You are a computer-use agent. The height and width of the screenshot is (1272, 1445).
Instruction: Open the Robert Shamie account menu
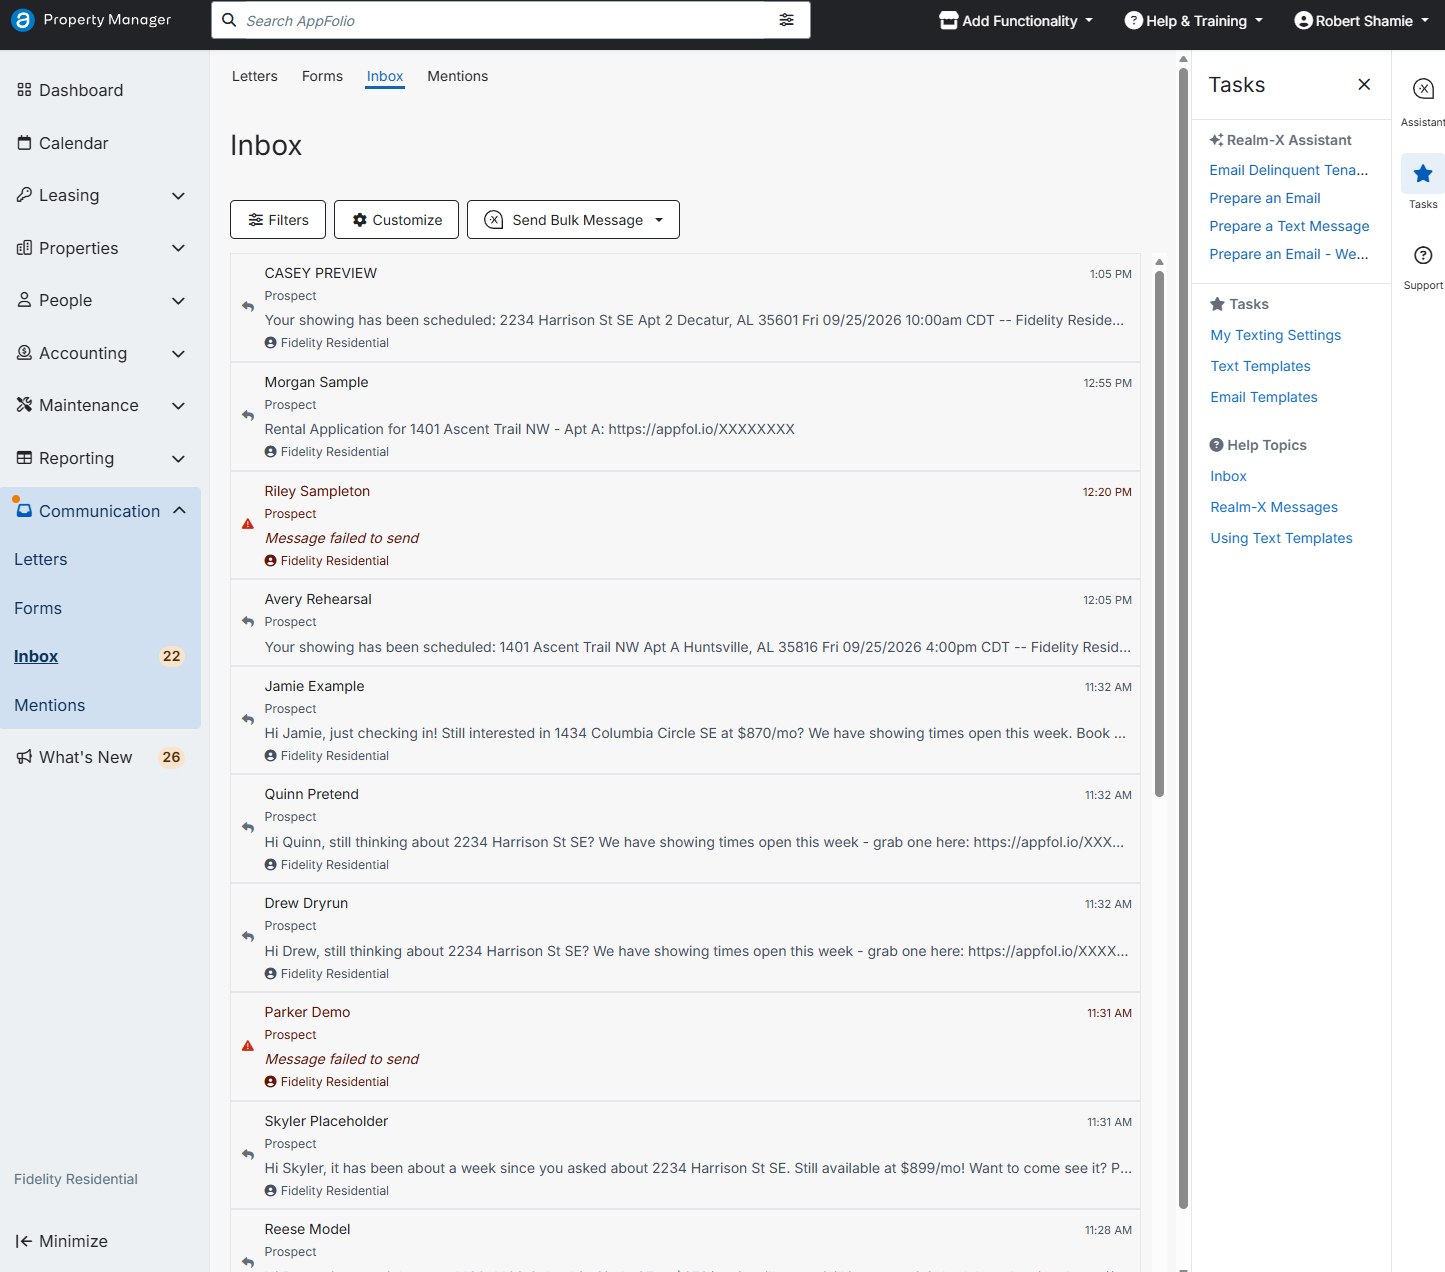pyautogui.click(x=1361, y=21)
